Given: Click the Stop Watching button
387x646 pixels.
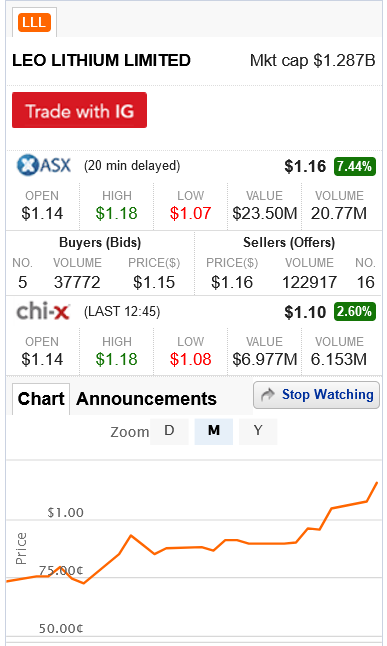Looking at the screenshot, I should (x=317, y=395).
